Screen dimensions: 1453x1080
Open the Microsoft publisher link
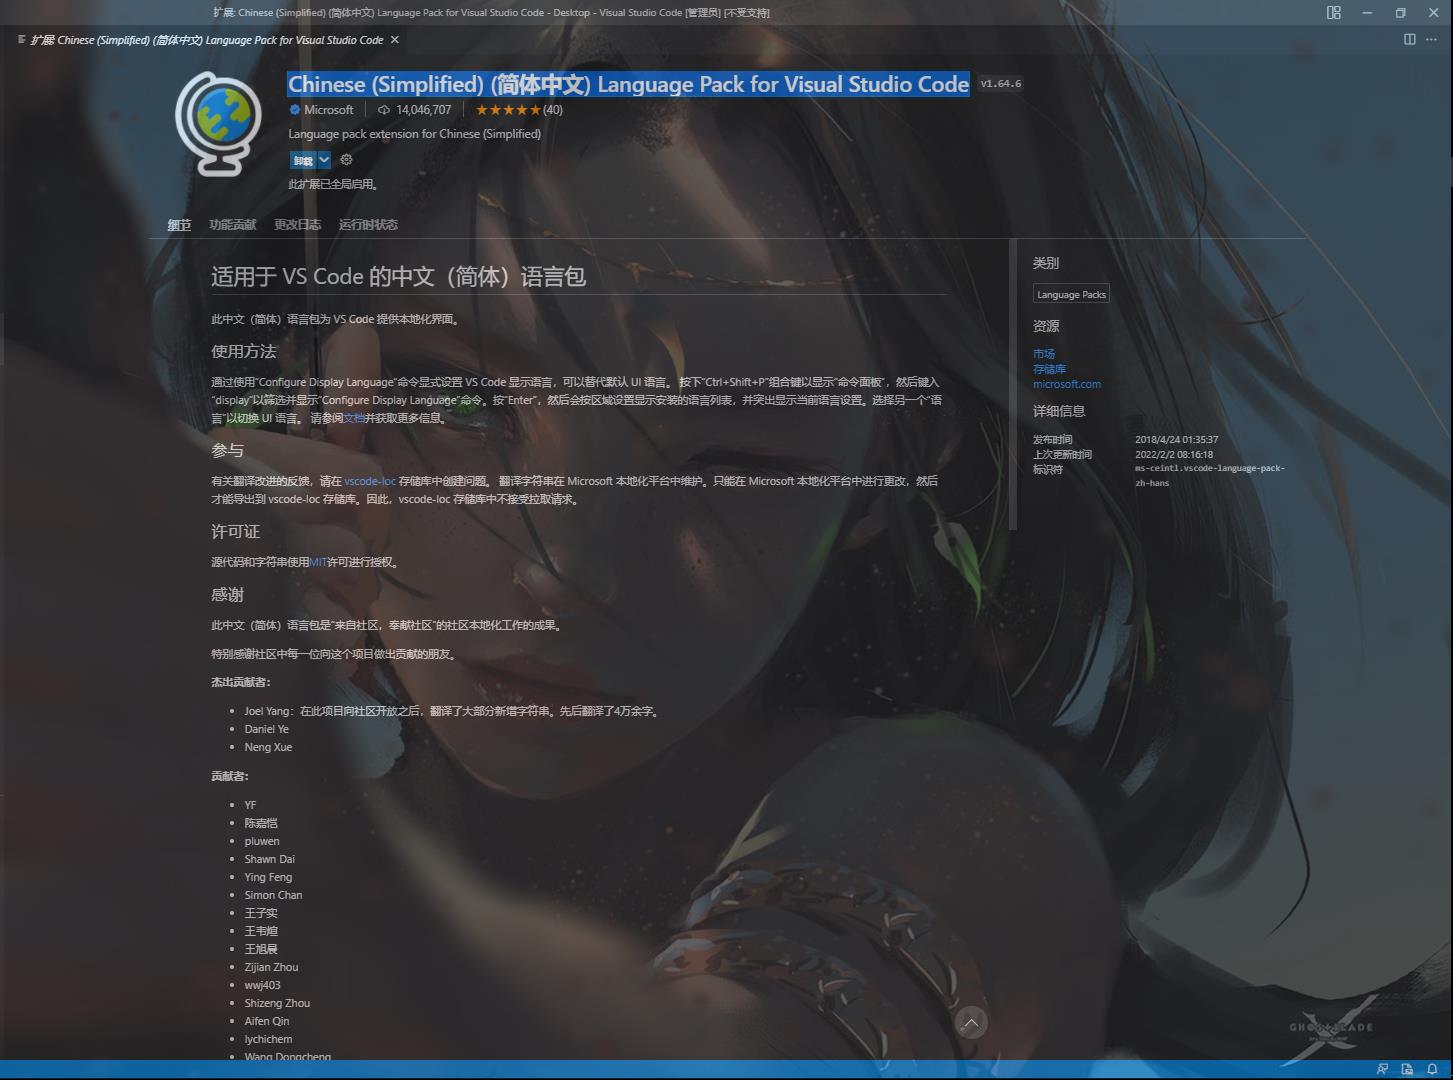[329, 110]
